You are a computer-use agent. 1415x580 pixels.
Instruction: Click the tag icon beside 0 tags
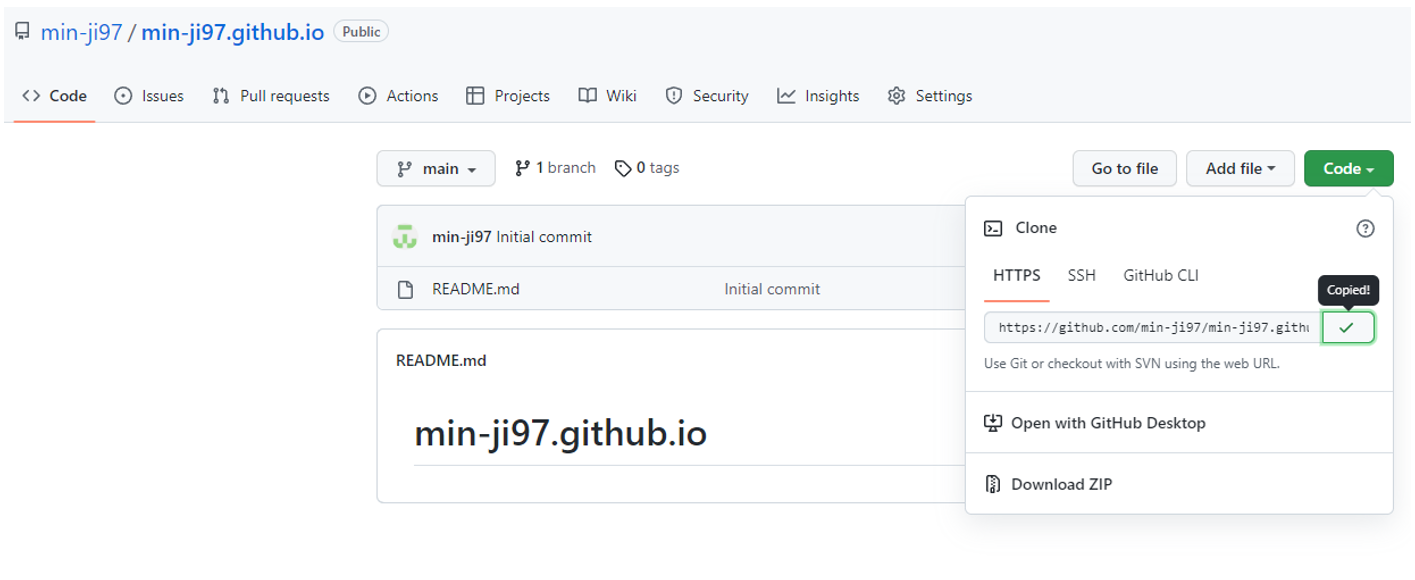point(623,168)
